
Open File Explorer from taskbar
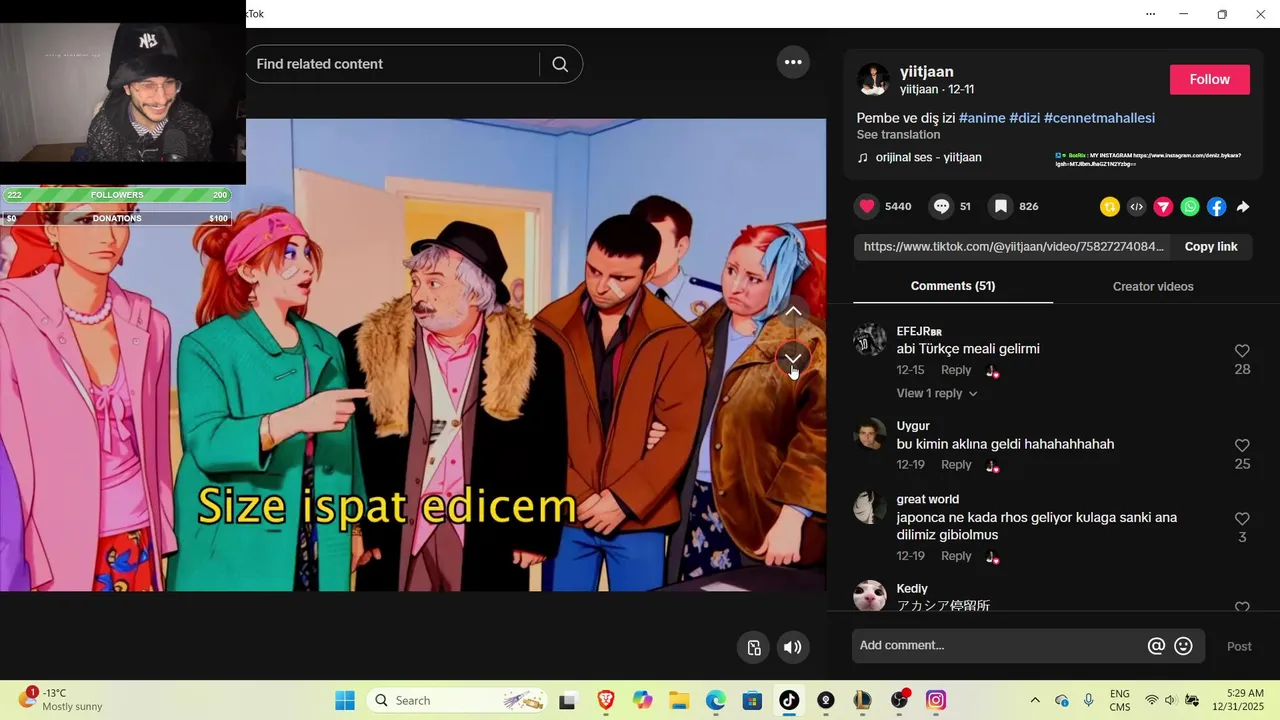click(679, 701)
